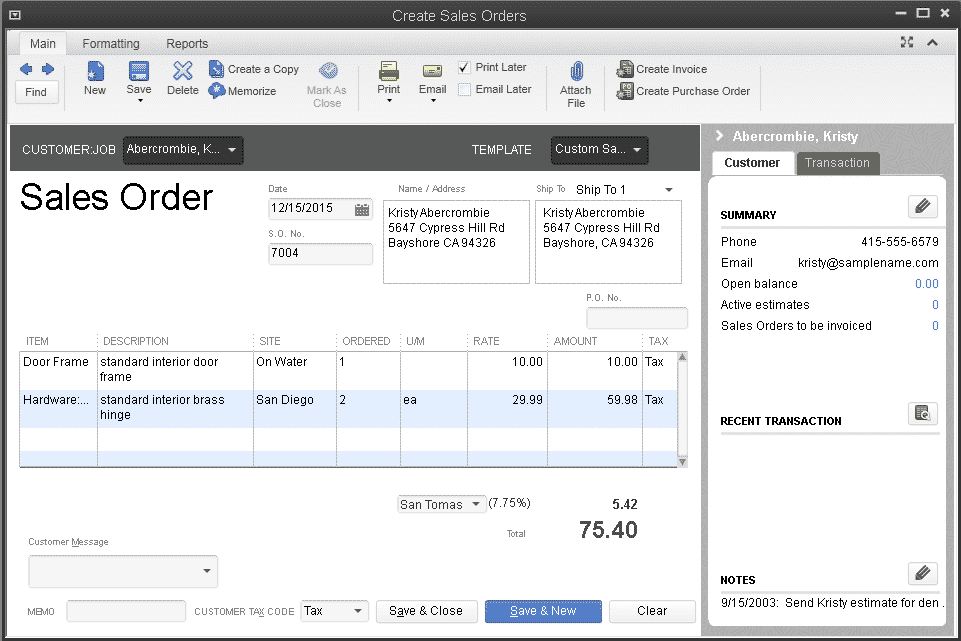Open the Open balance 0.00 link
This screenshot has width=961, height=641.
(x=927, y=284)
